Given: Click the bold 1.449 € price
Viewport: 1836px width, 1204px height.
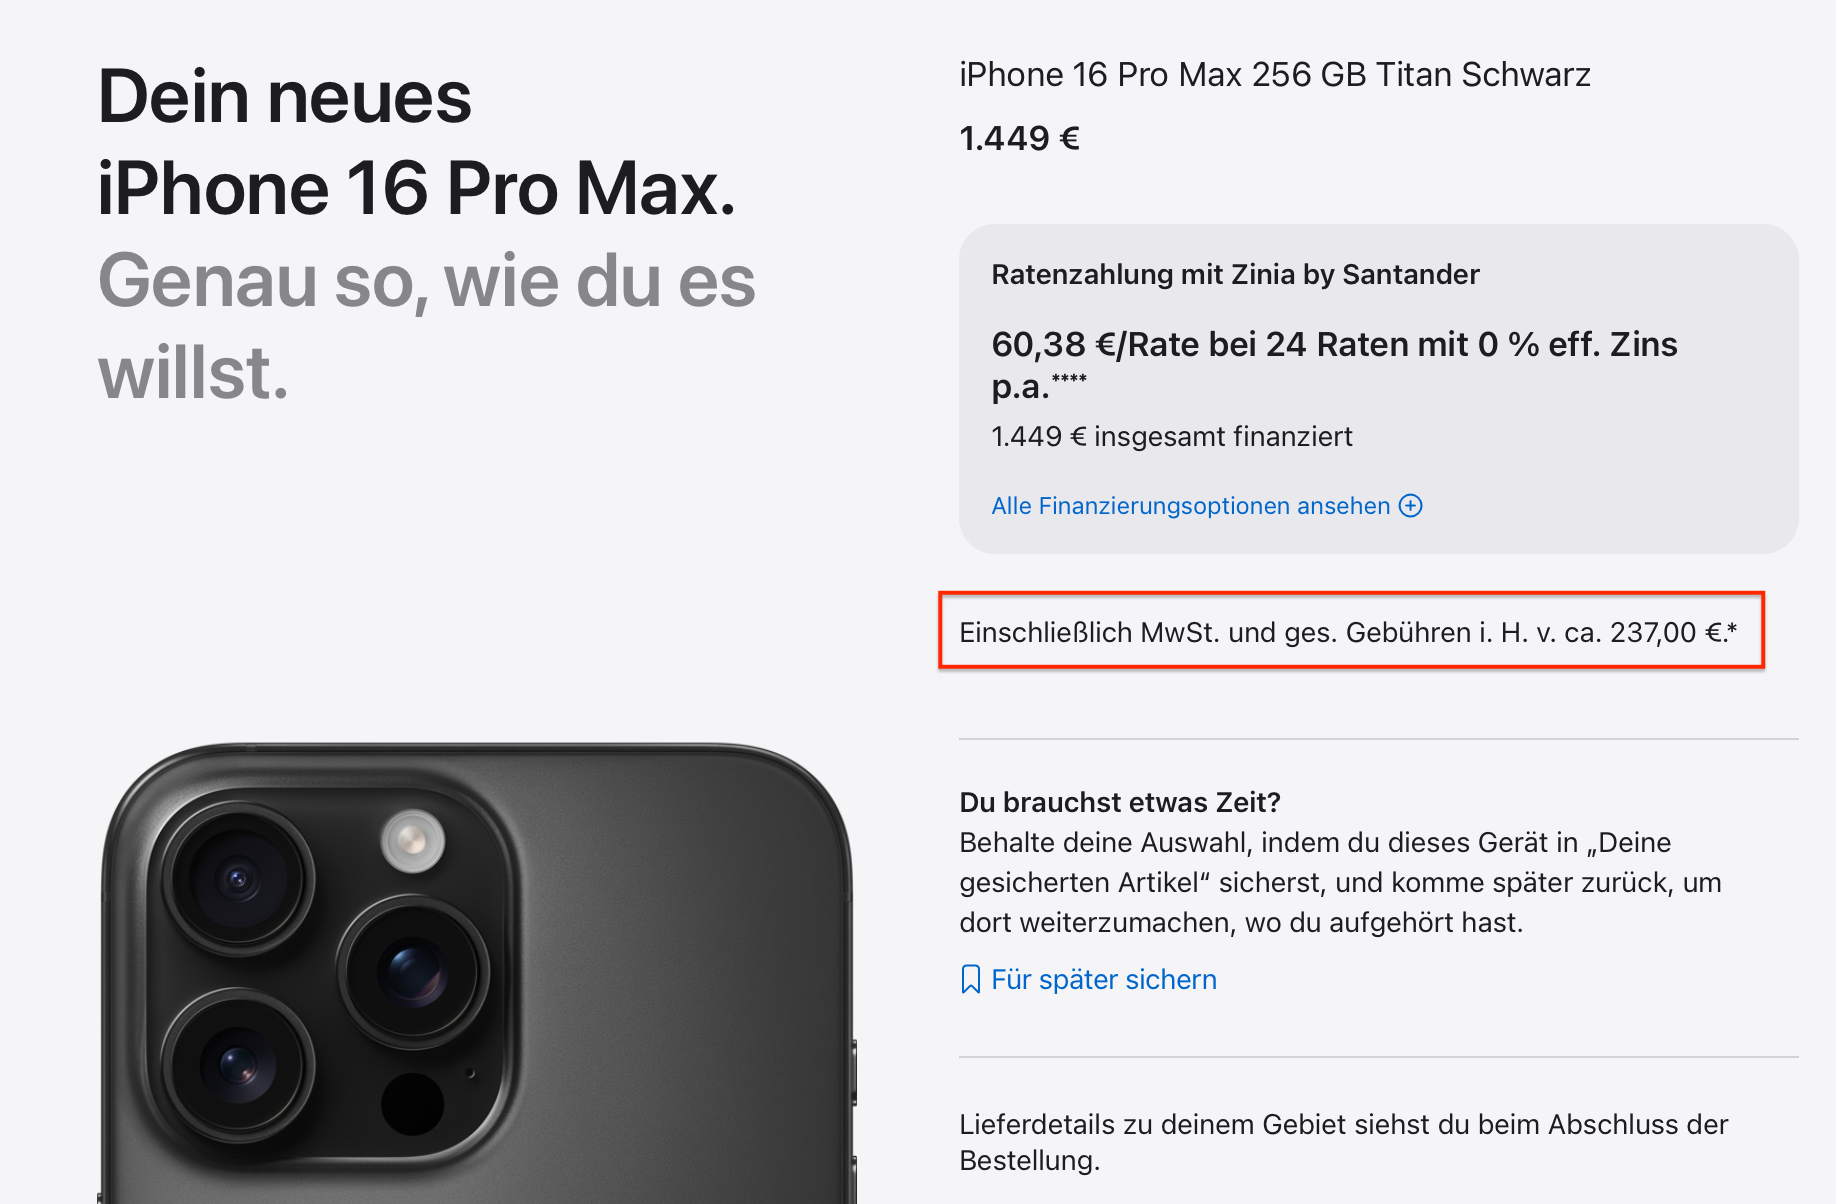Looking at the screenshot, I should 1020,138.
